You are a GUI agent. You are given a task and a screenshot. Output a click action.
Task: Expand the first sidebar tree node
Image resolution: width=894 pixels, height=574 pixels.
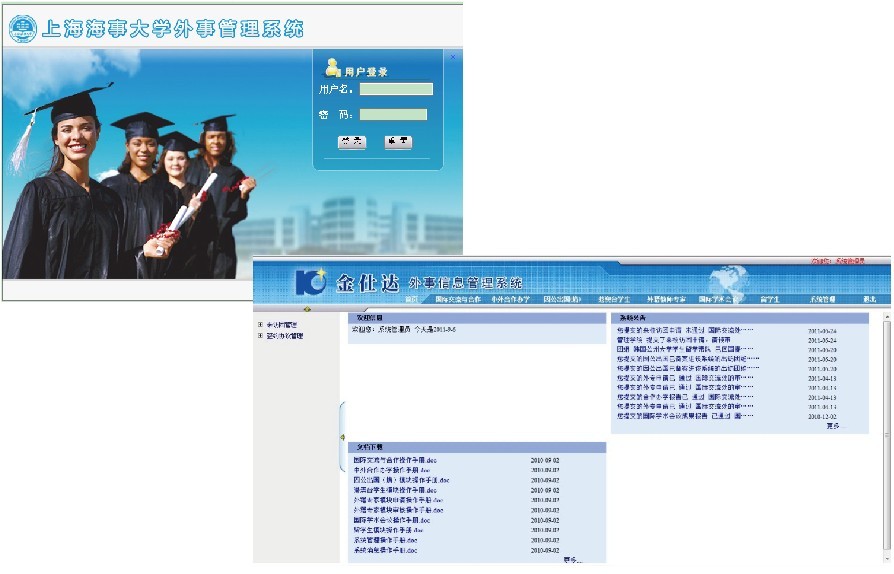coord(261,324)
